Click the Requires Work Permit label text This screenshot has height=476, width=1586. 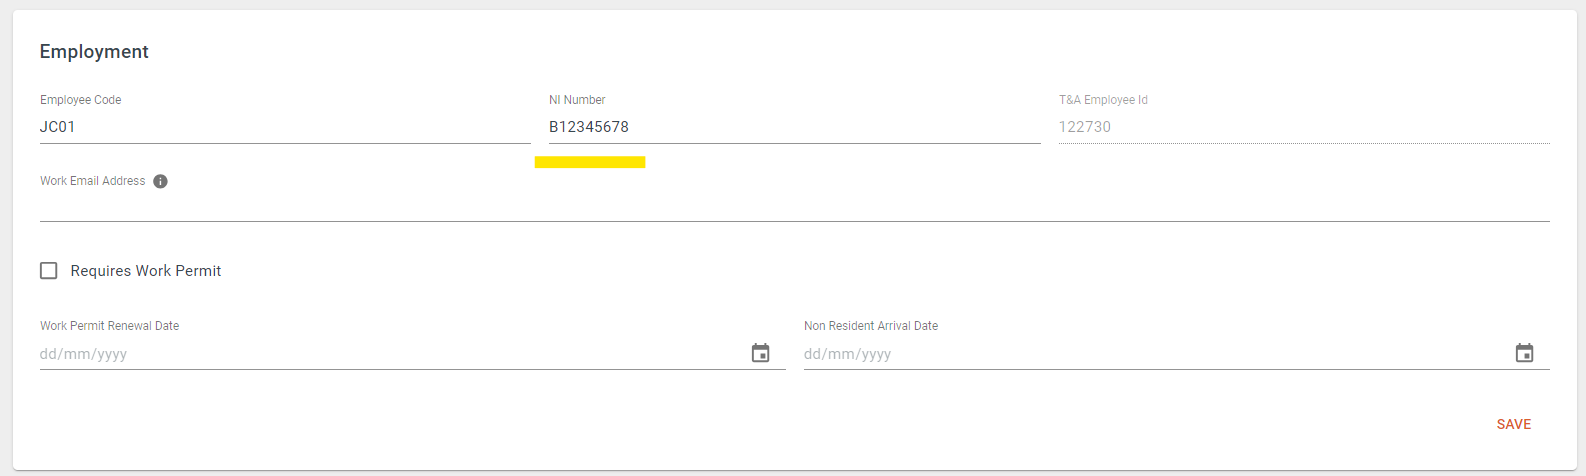(146, 271)
